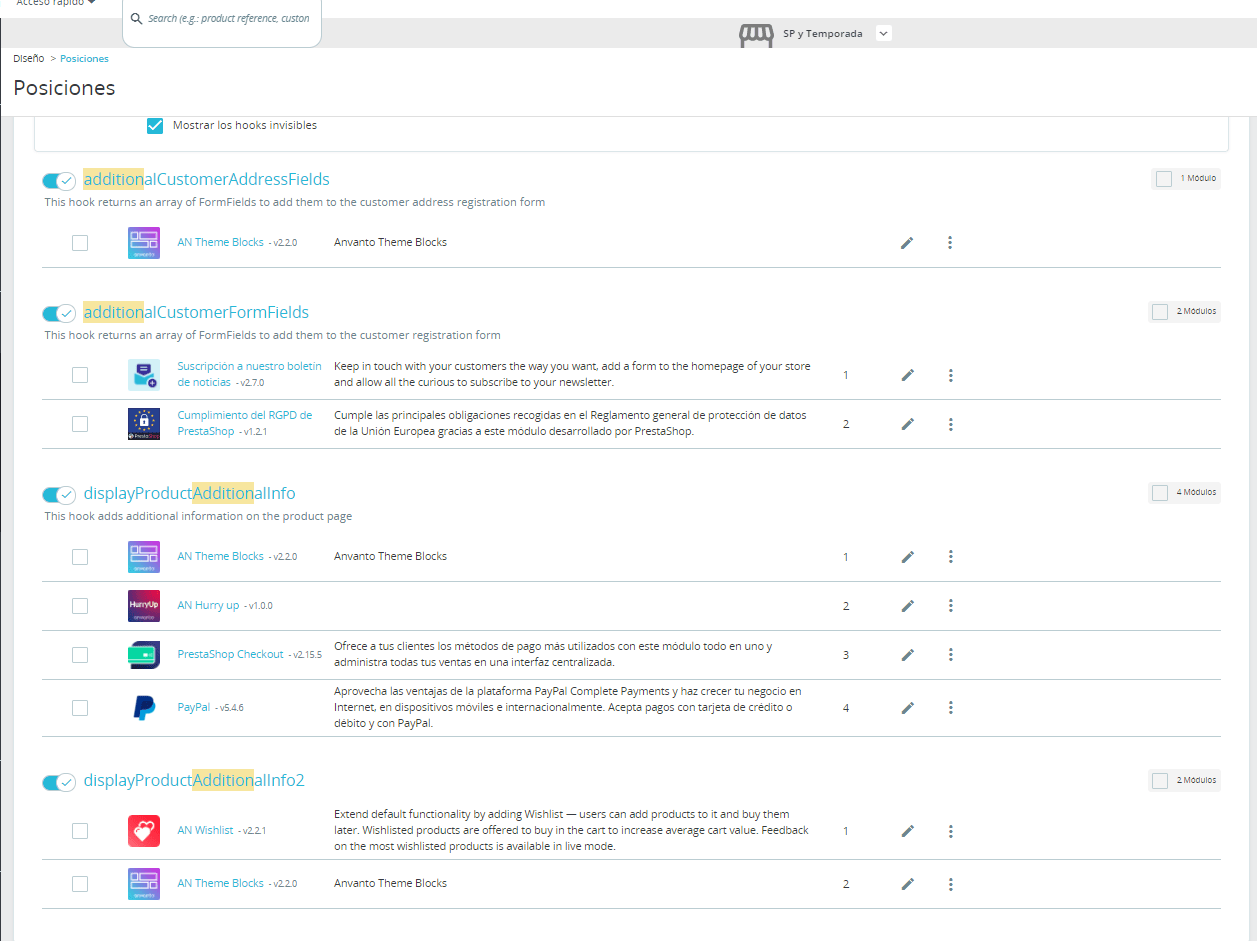
Task: Click the Cumplimiento del RGPD module logo
Action: [144, 424]
